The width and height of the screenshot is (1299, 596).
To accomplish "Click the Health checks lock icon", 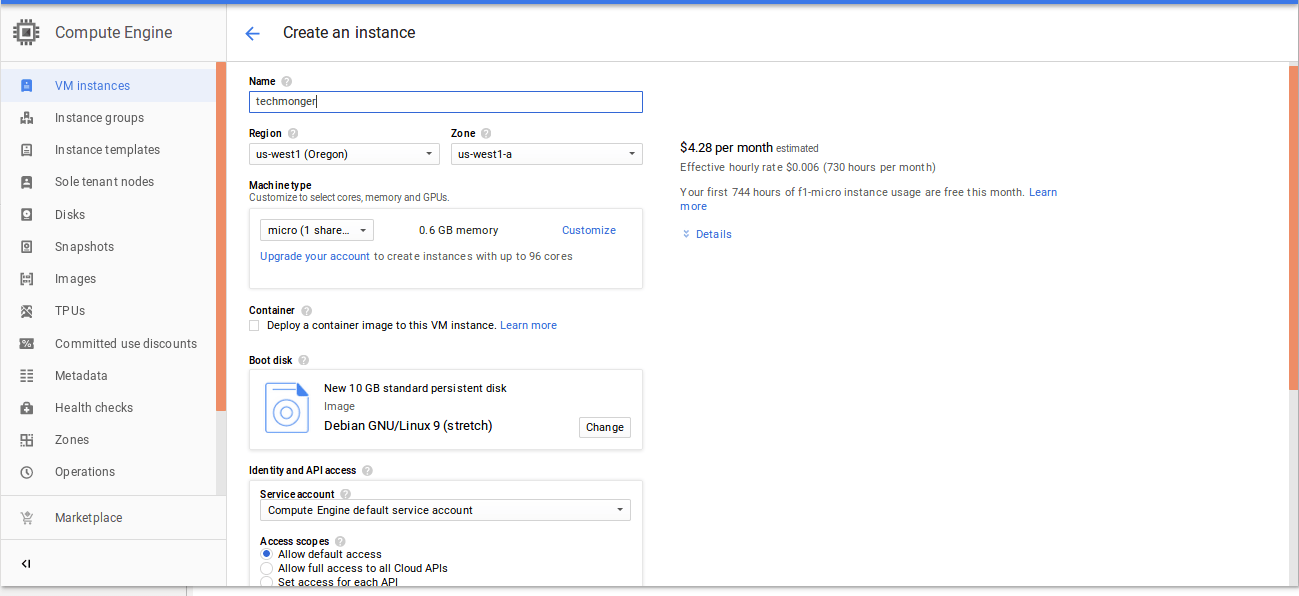I will tap(27, 408).
